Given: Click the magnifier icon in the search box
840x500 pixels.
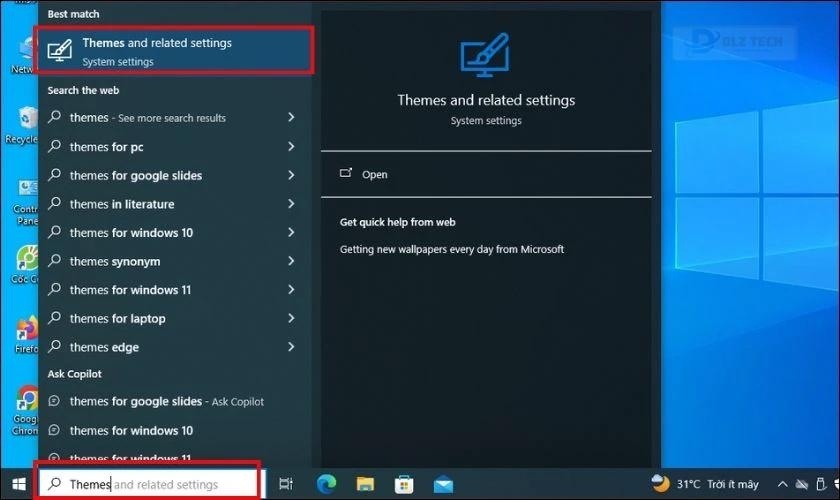Looking at the screenshot, I should click(55, 484).
